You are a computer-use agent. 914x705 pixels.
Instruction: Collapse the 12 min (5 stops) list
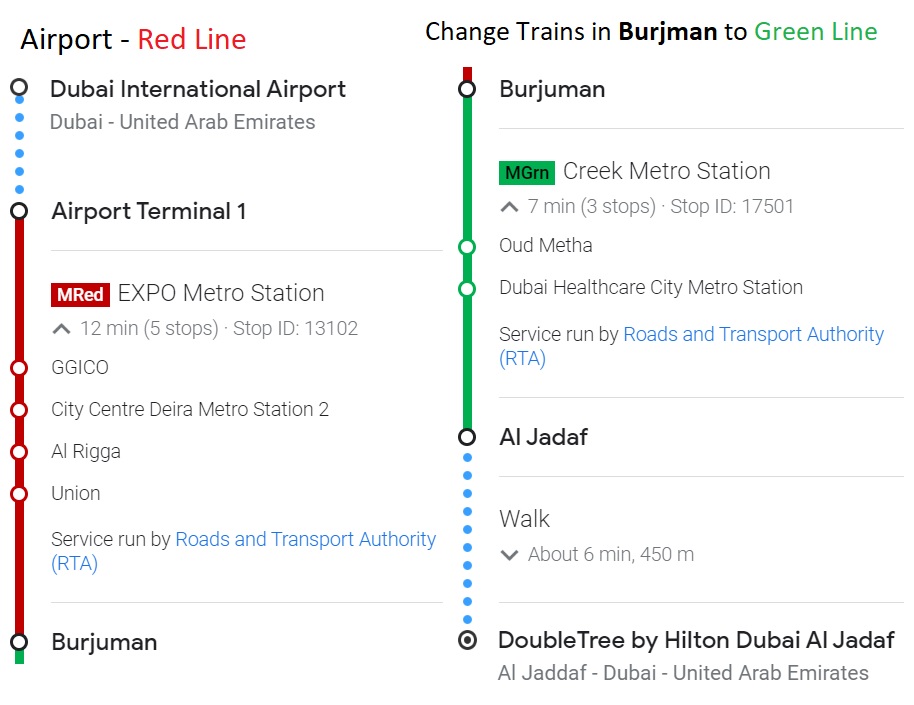click(61, 329)
